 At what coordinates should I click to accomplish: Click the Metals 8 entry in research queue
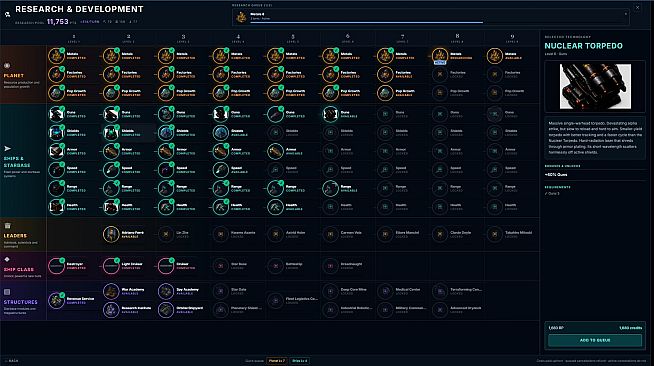coord(430,17)
